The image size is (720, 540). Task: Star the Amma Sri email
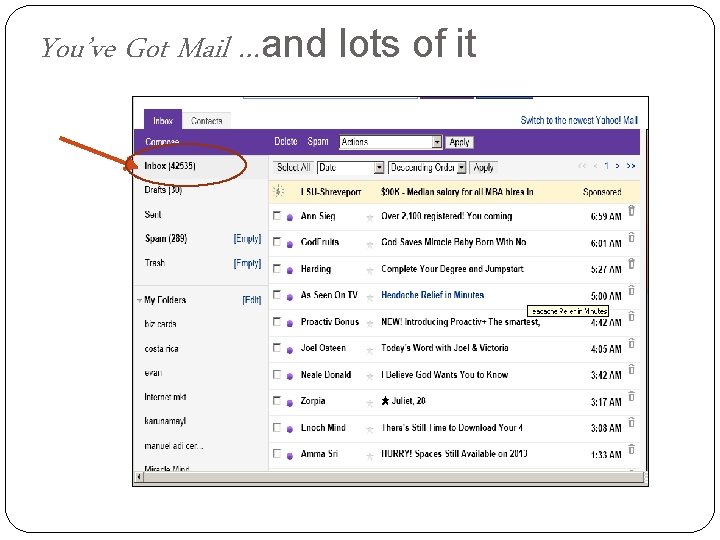370,456
